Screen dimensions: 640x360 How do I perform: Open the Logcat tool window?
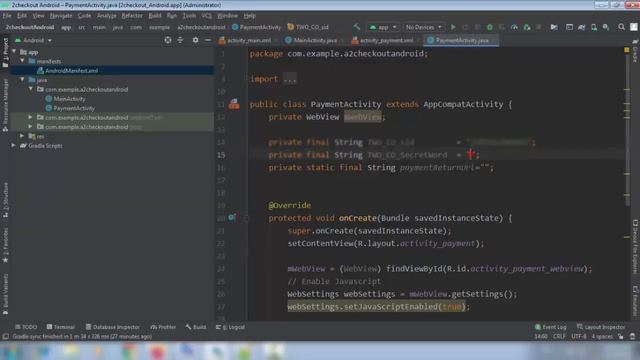coord(230,327)
